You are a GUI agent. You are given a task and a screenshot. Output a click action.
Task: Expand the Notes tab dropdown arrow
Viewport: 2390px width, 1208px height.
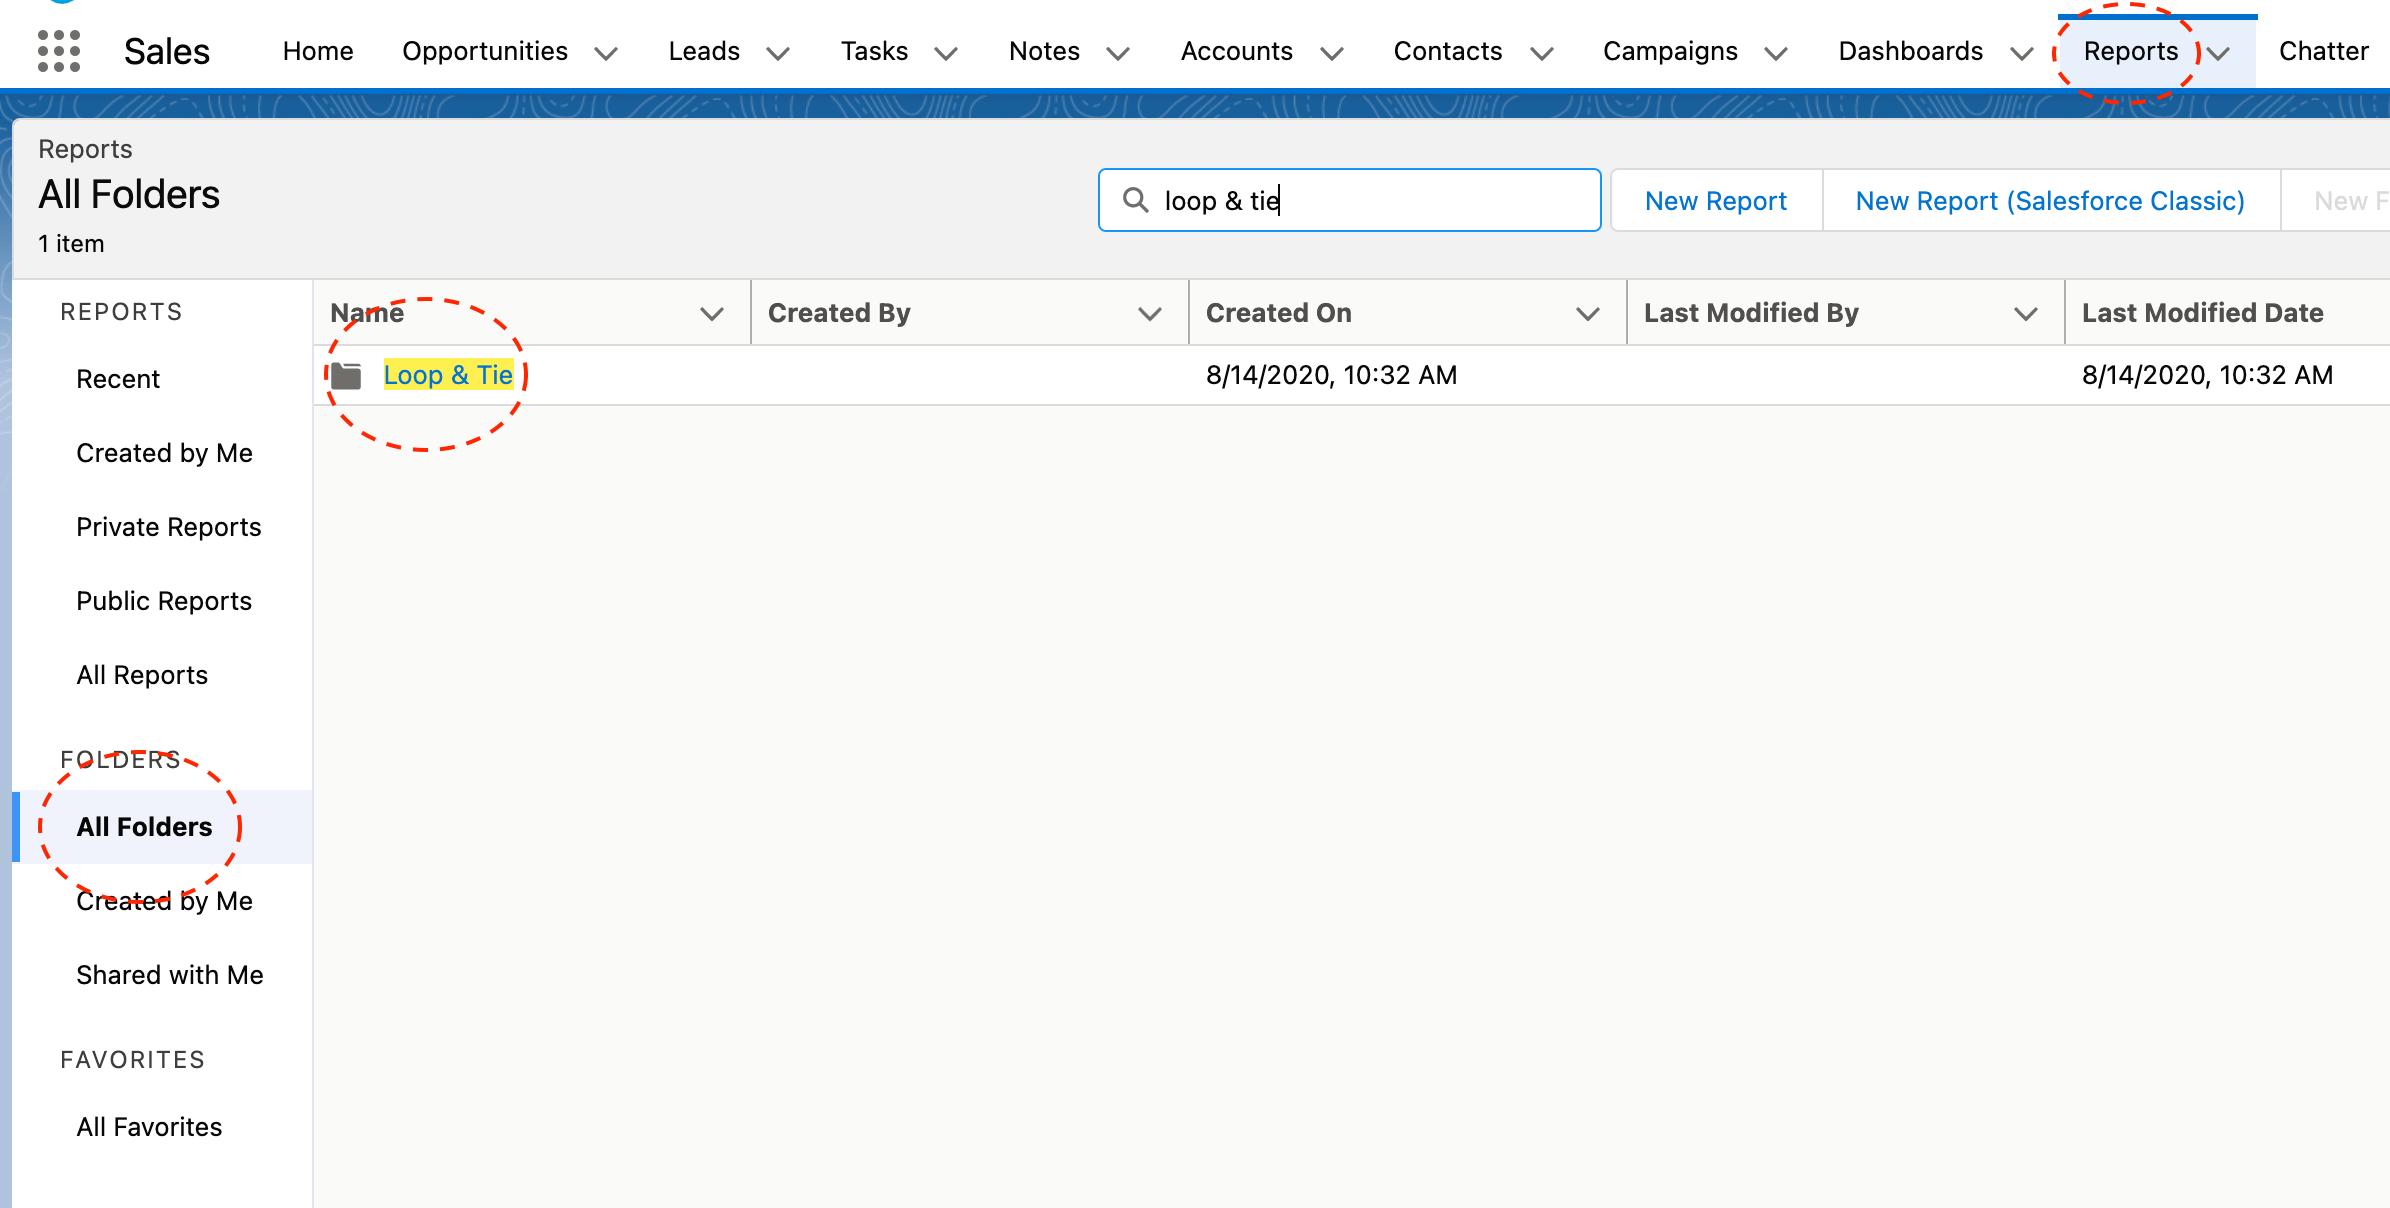(x=1118, y=53)
